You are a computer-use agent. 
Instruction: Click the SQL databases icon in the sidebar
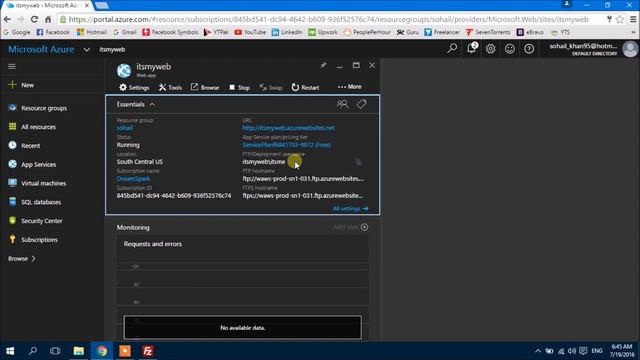pyautogui.click(x=13, y=202)
